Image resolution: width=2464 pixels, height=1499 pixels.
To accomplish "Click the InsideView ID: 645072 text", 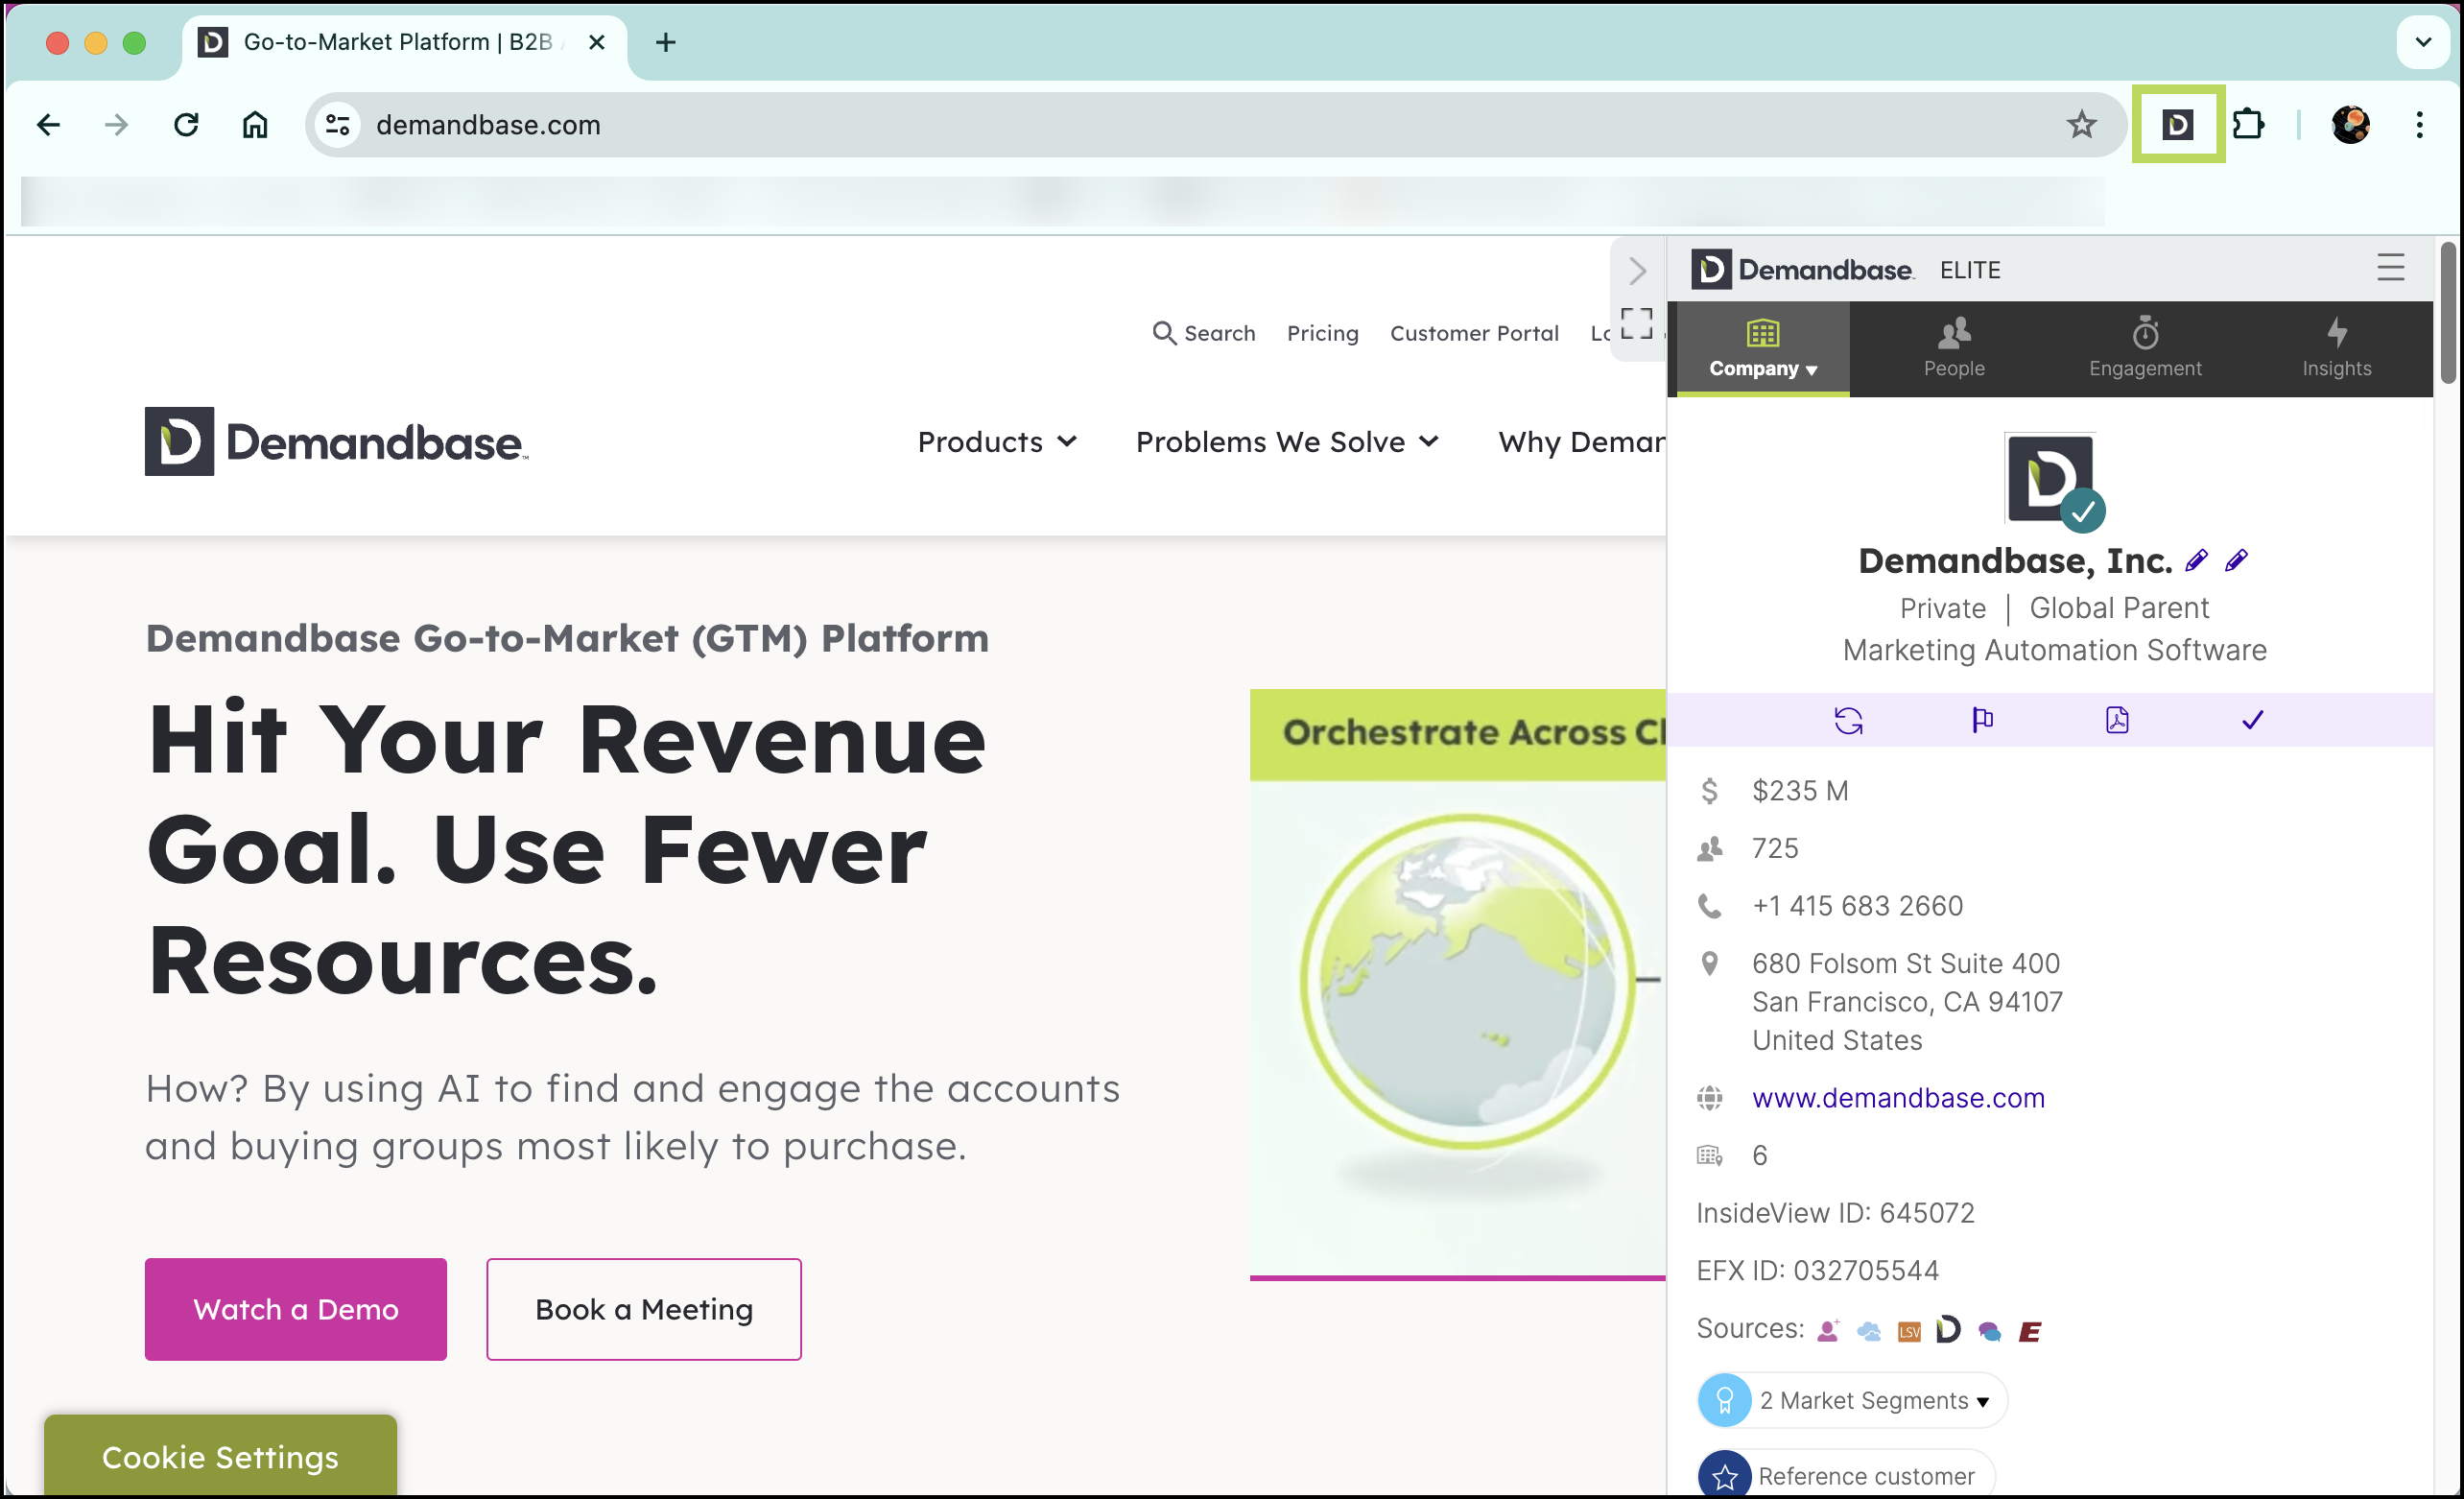I will click(1835, 1213).
